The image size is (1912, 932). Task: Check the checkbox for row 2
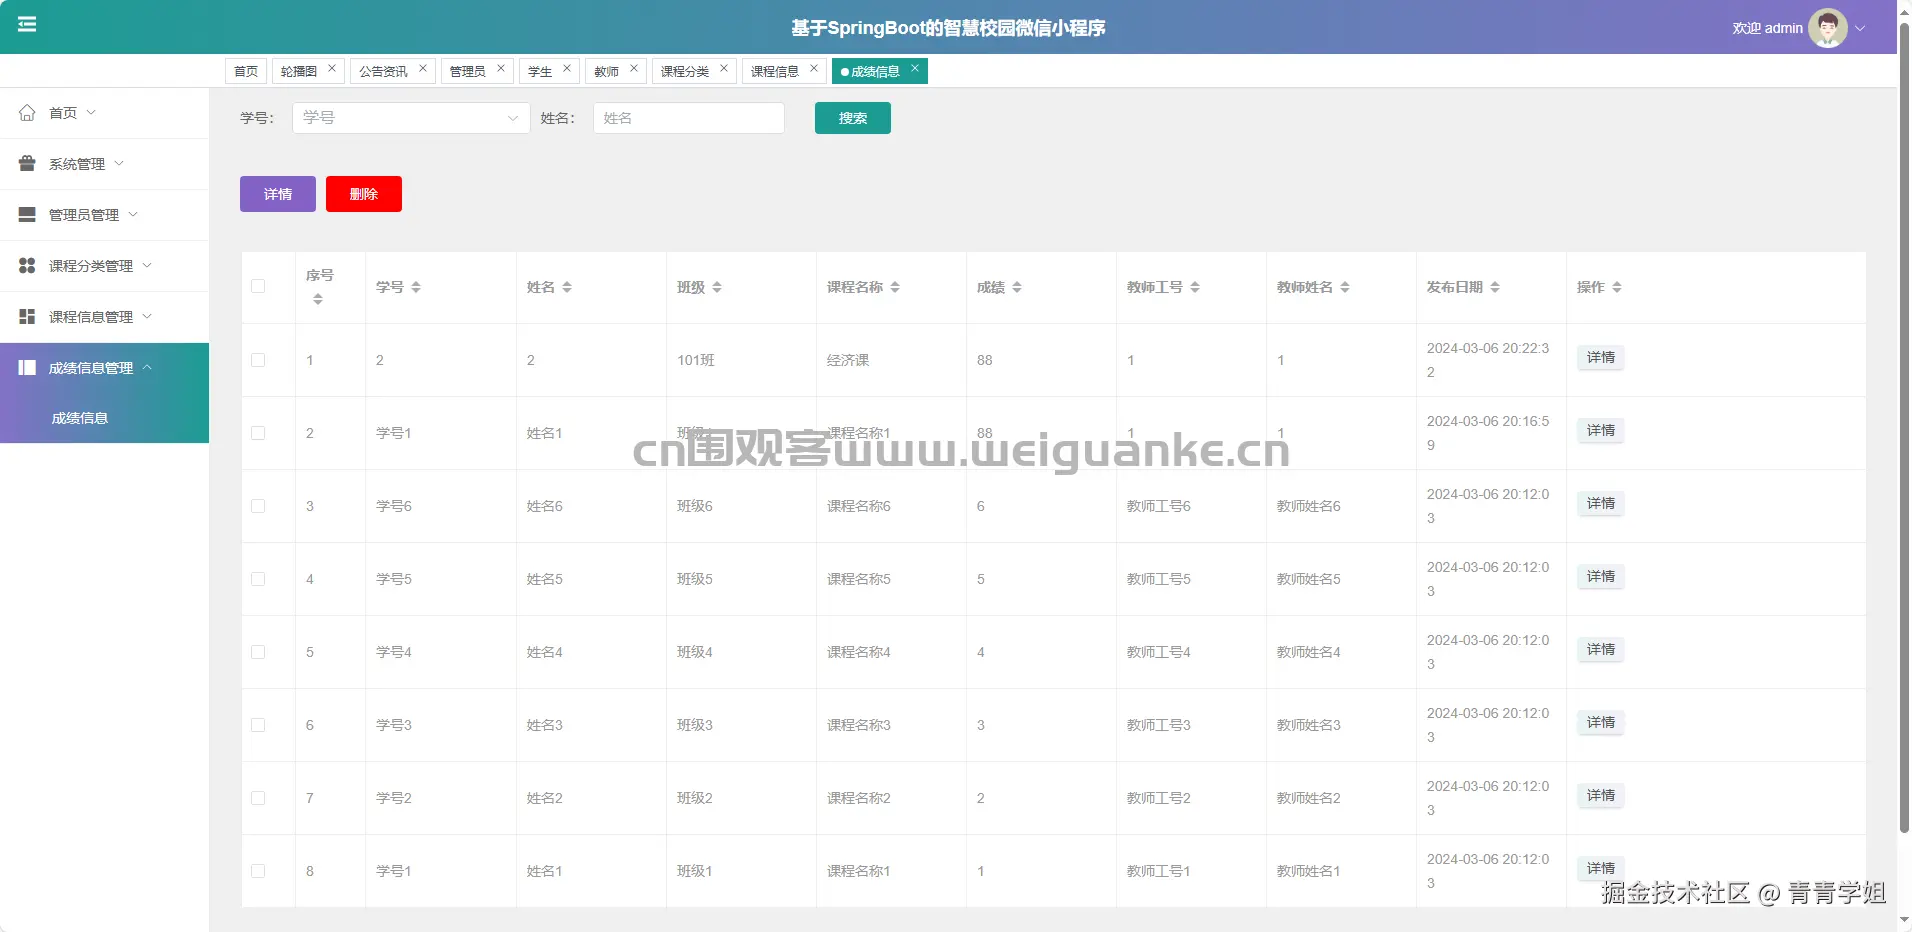[258, 433]
